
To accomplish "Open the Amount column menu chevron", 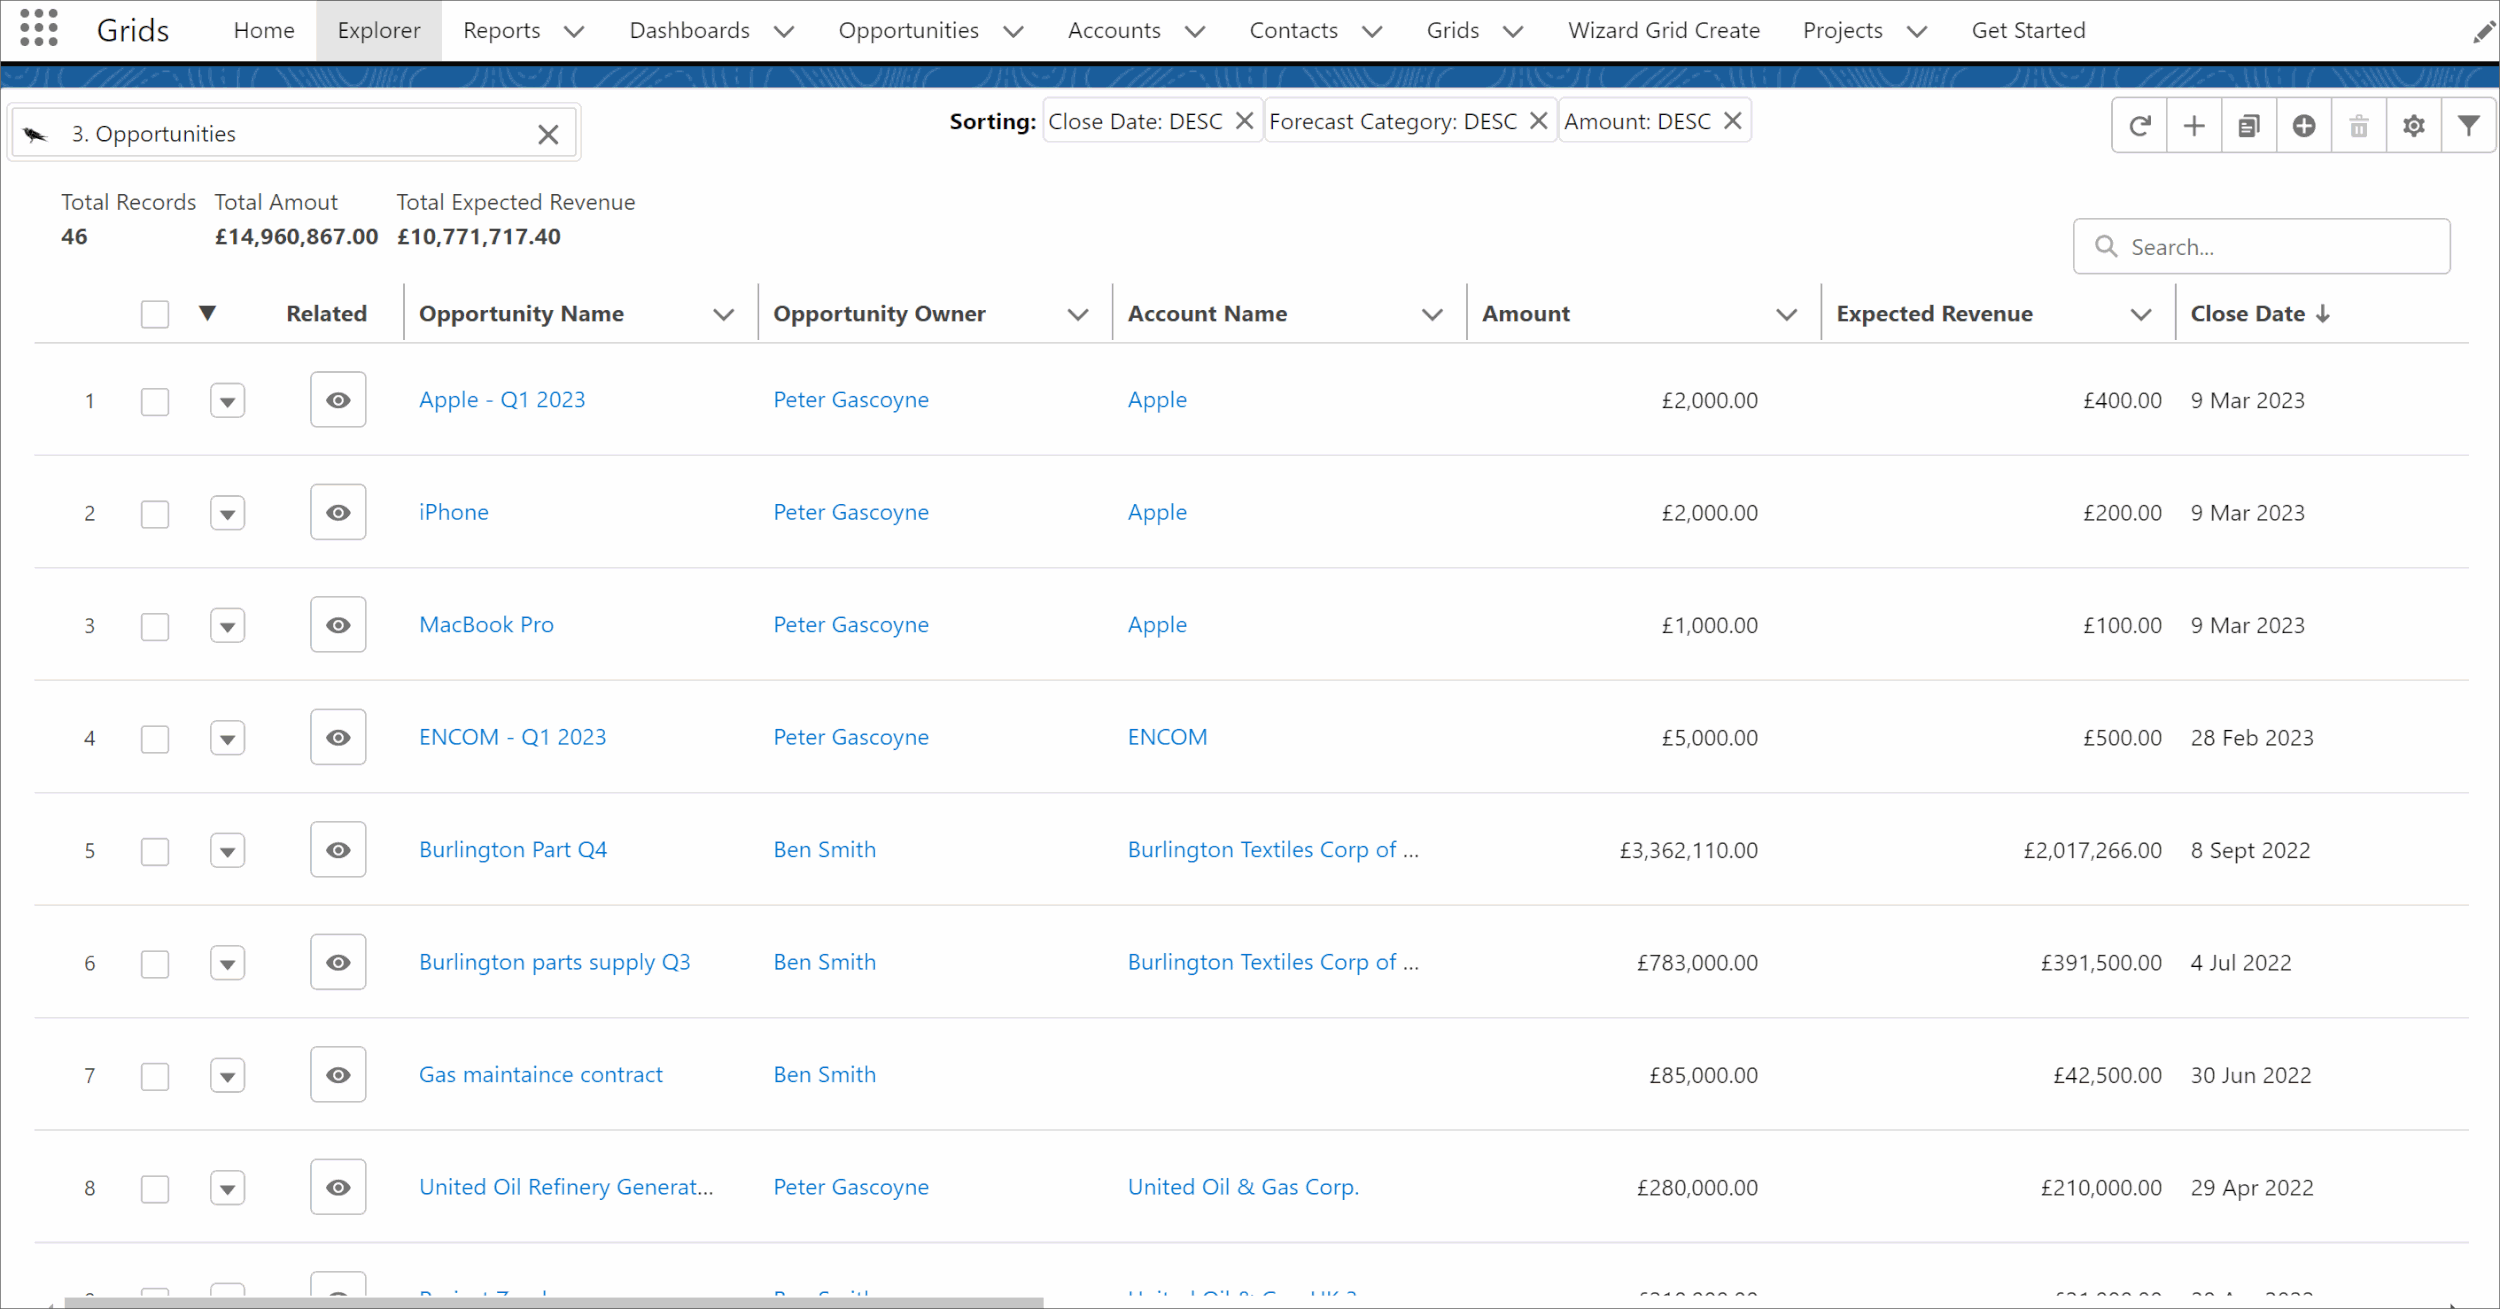I will point(1787,315).
